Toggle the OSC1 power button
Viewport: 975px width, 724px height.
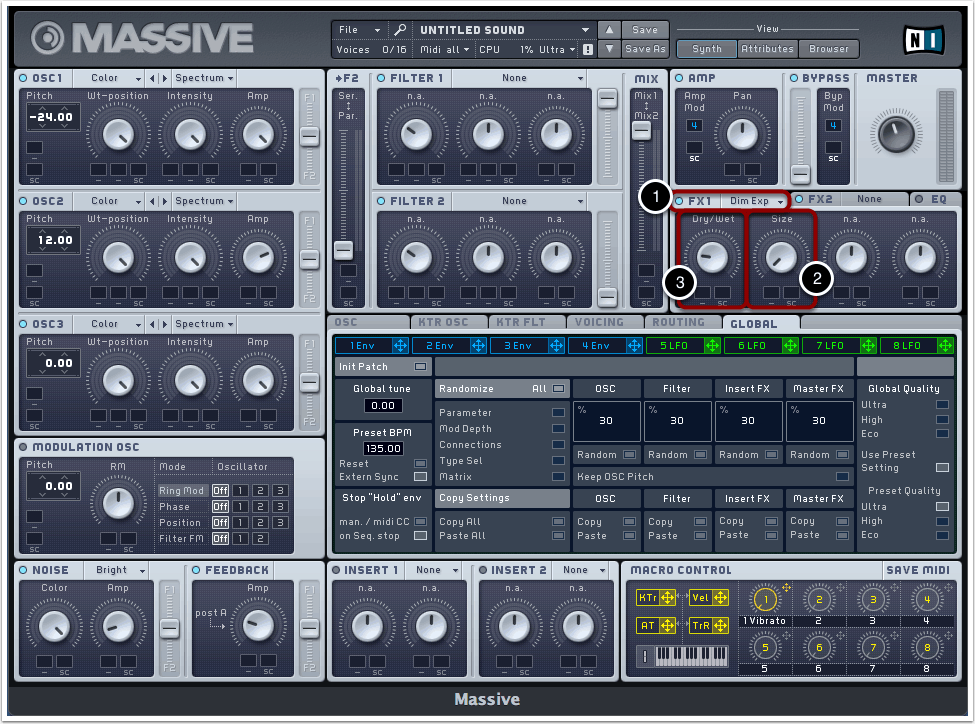tap(23, 78)
